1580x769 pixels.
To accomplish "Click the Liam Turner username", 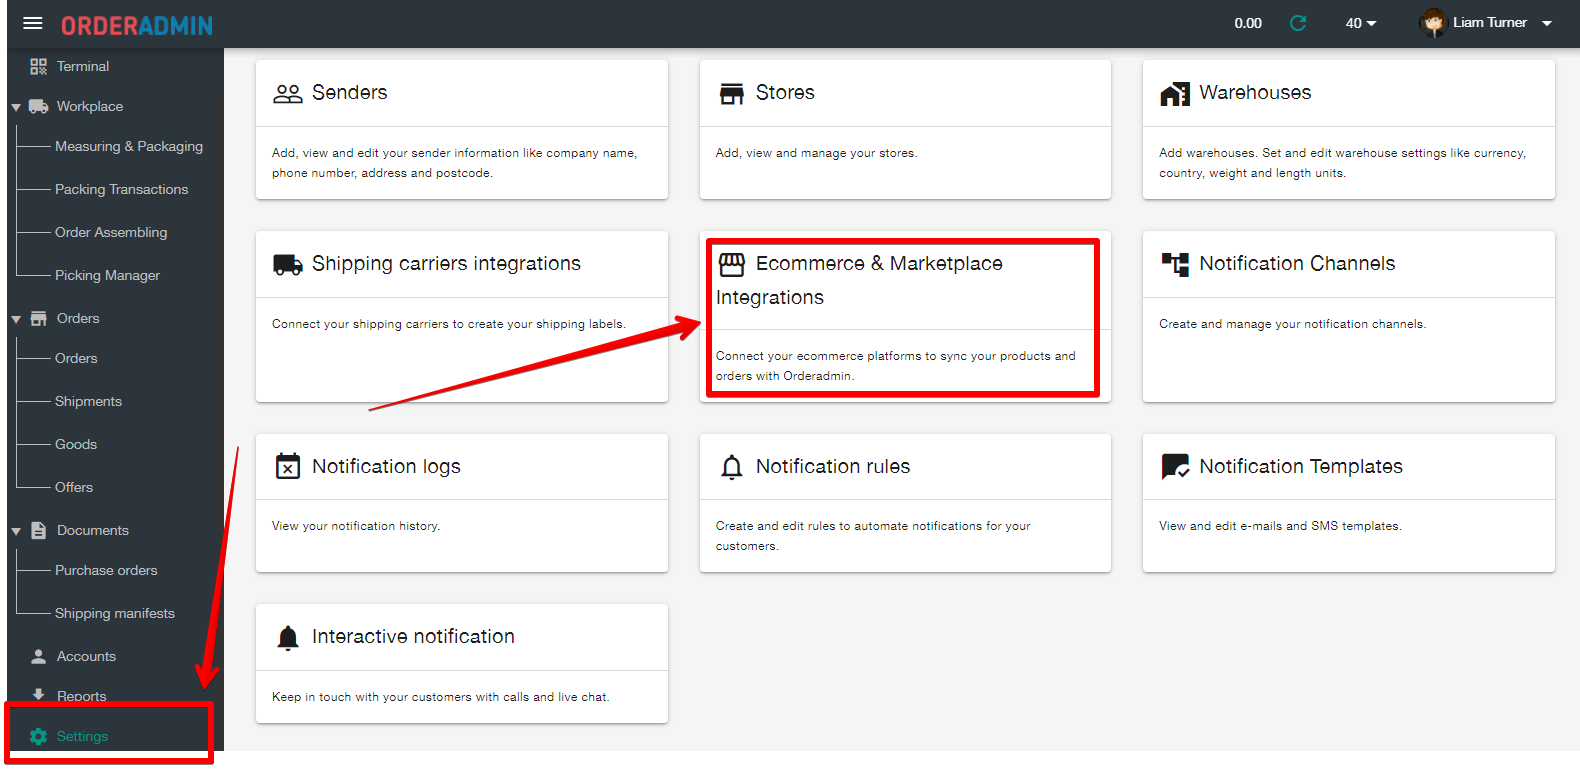I will (x=1490, y=22).
